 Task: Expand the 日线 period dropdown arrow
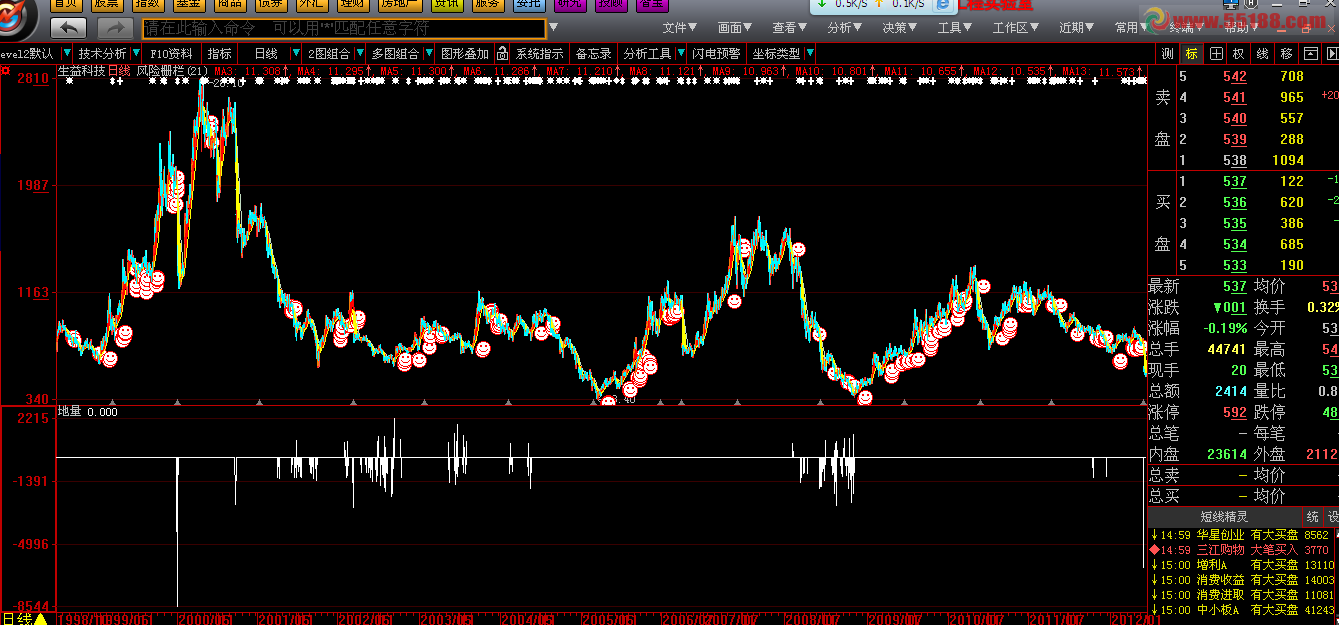295,53
